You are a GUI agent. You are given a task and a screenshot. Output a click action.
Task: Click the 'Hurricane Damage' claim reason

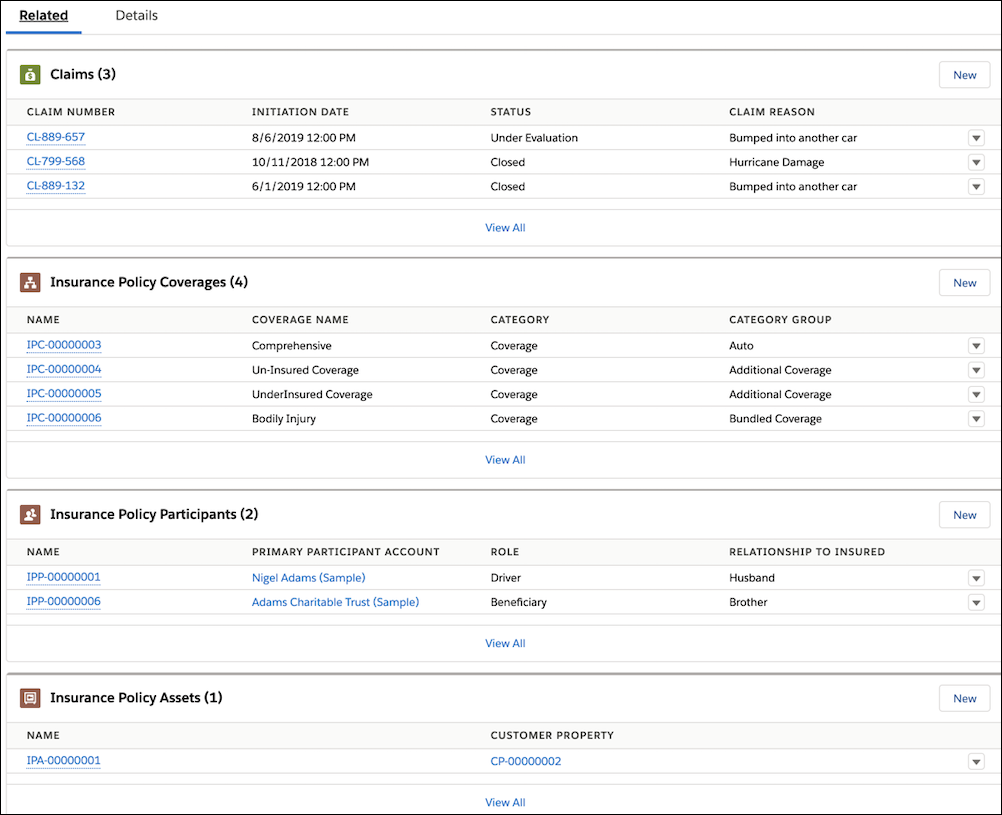point(776,162)
